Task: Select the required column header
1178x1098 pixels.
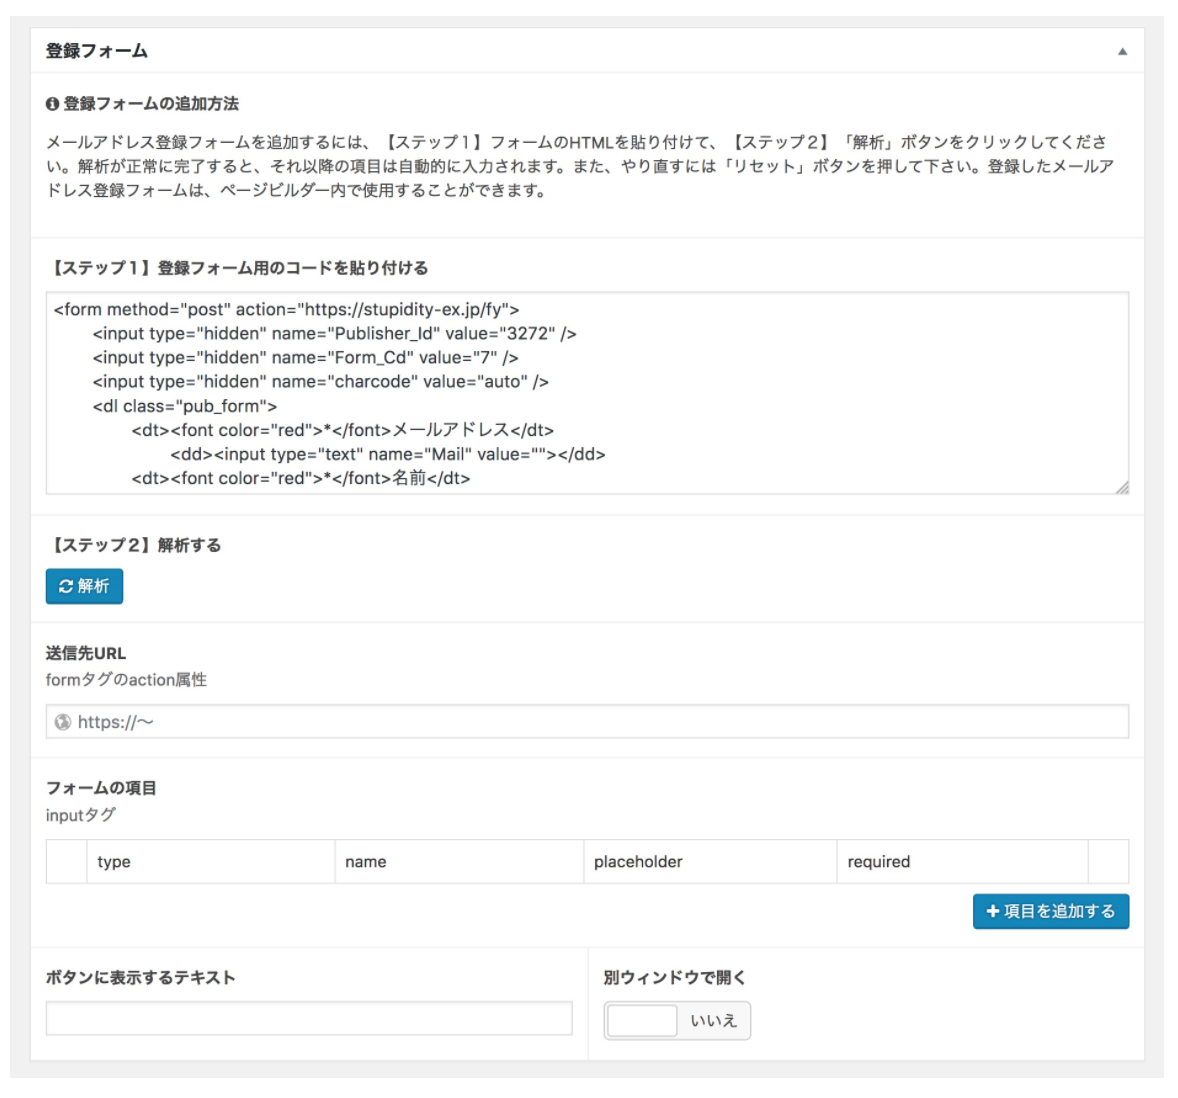Action: (878, 862)
